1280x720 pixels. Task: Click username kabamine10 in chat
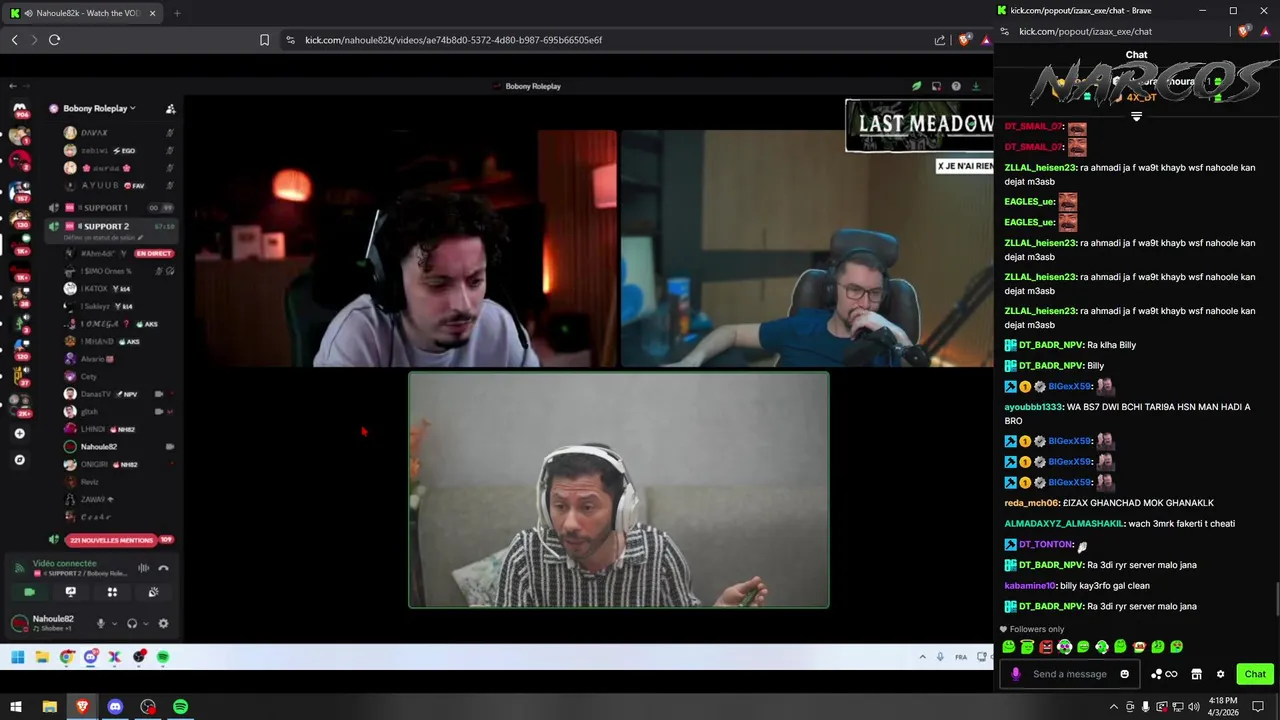(x=1030, y=586)
